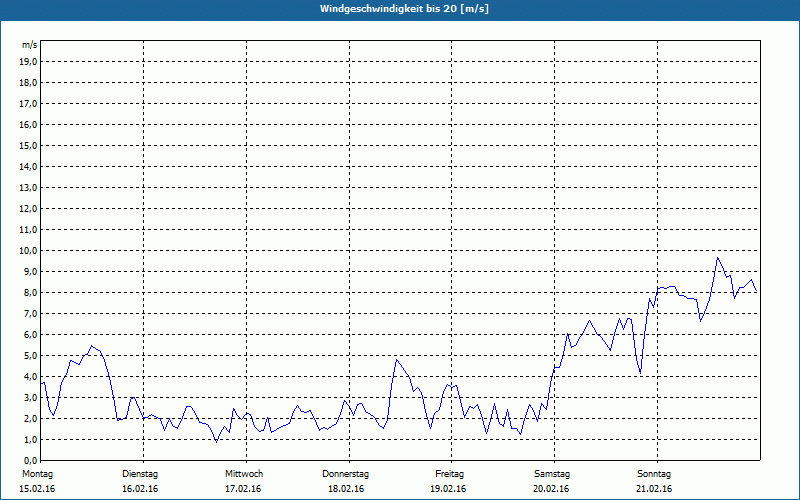Click the 'Montag' day label
The width and height of the screenshot is (800, 500).
tap(37, 474)
